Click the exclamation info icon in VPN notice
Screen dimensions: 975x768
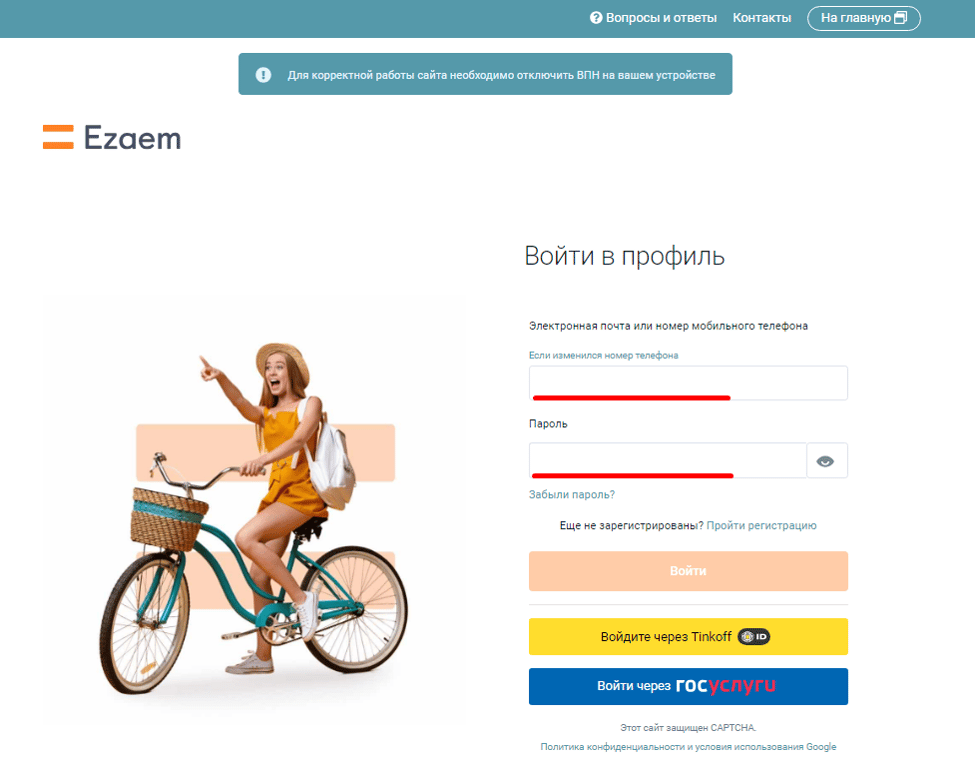tap(263, 75)
